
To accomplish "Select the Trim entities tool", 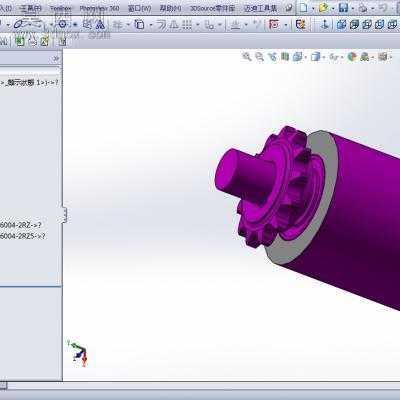I will [x=117, y=24].
